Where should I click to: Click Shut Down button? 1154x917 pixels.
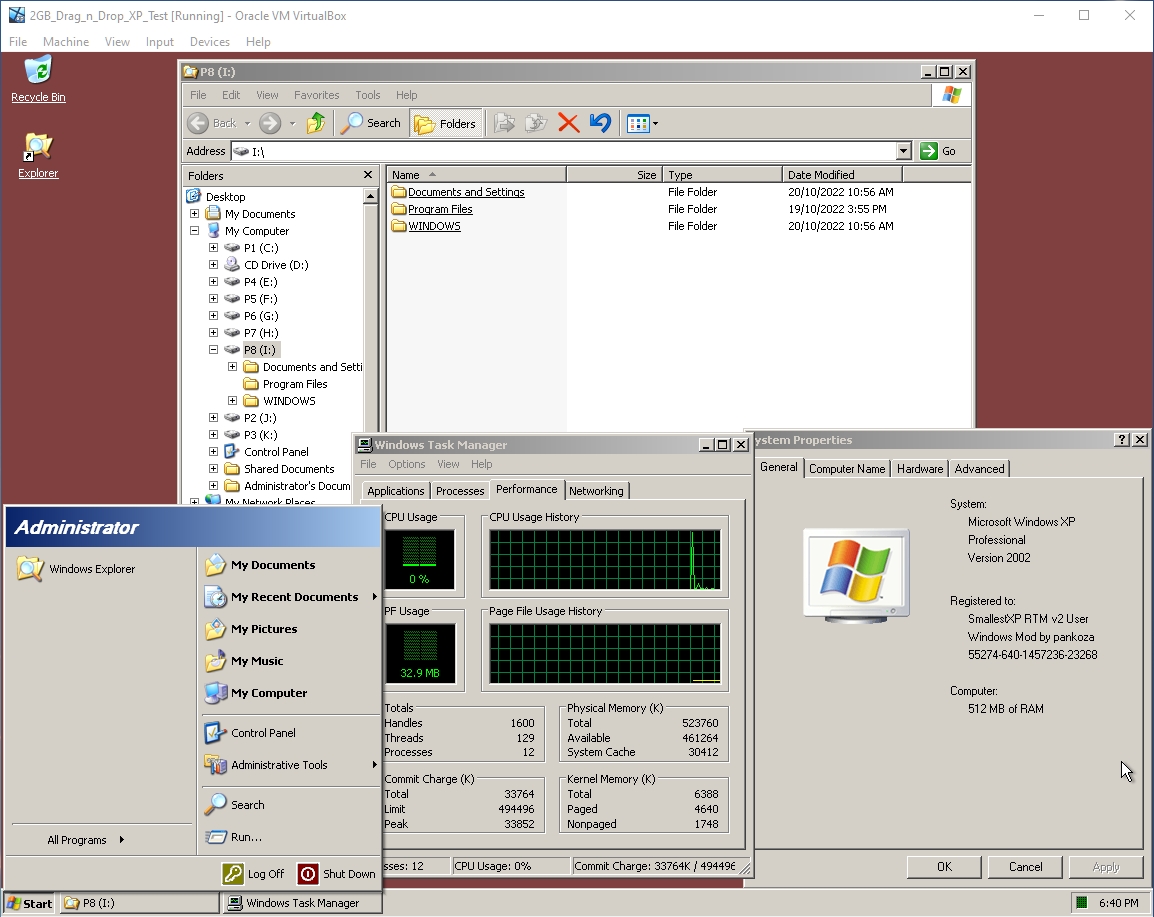tap(337, 874)
